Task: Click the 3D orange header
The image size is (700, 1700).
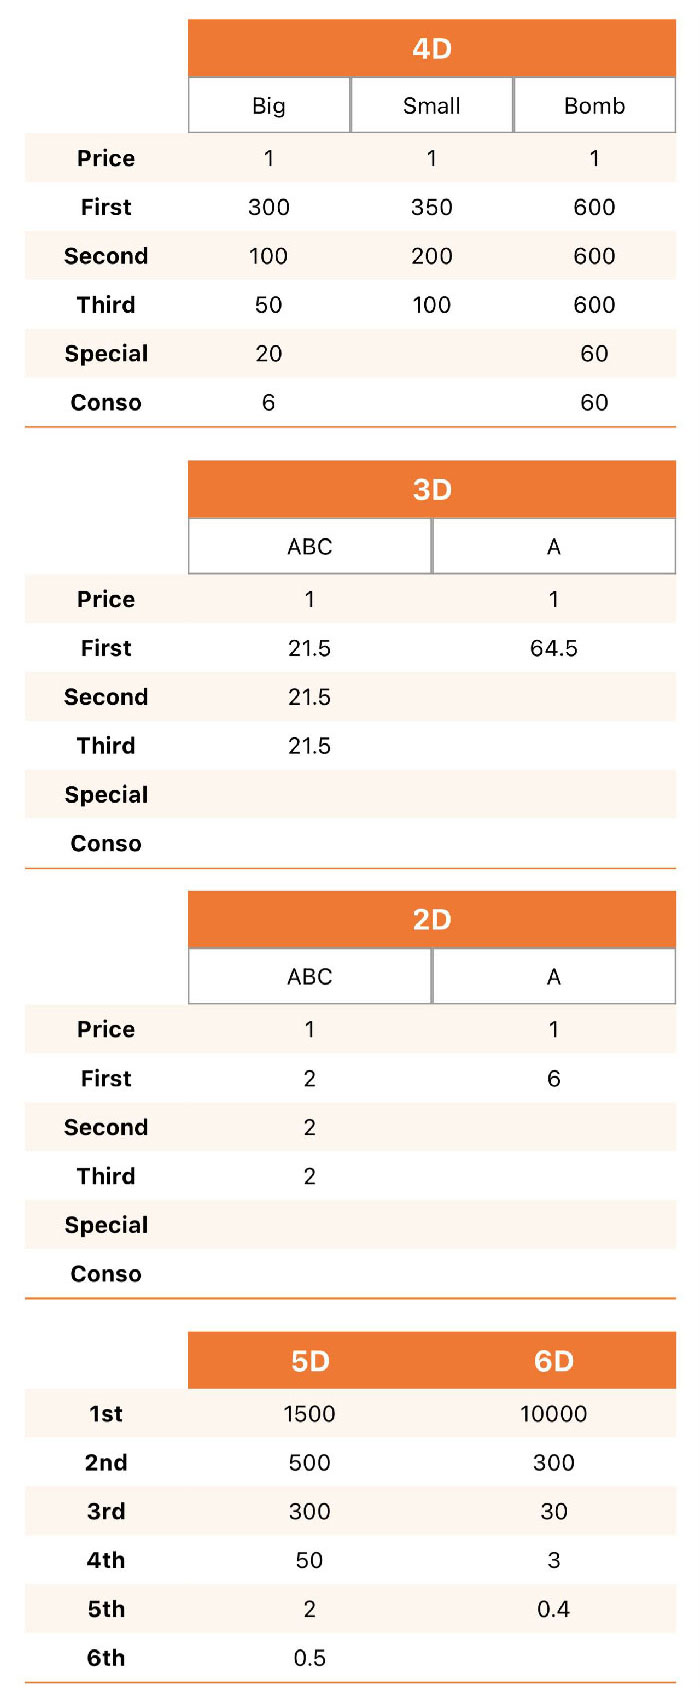Action: pyautogui.click(x=432, y=489)
